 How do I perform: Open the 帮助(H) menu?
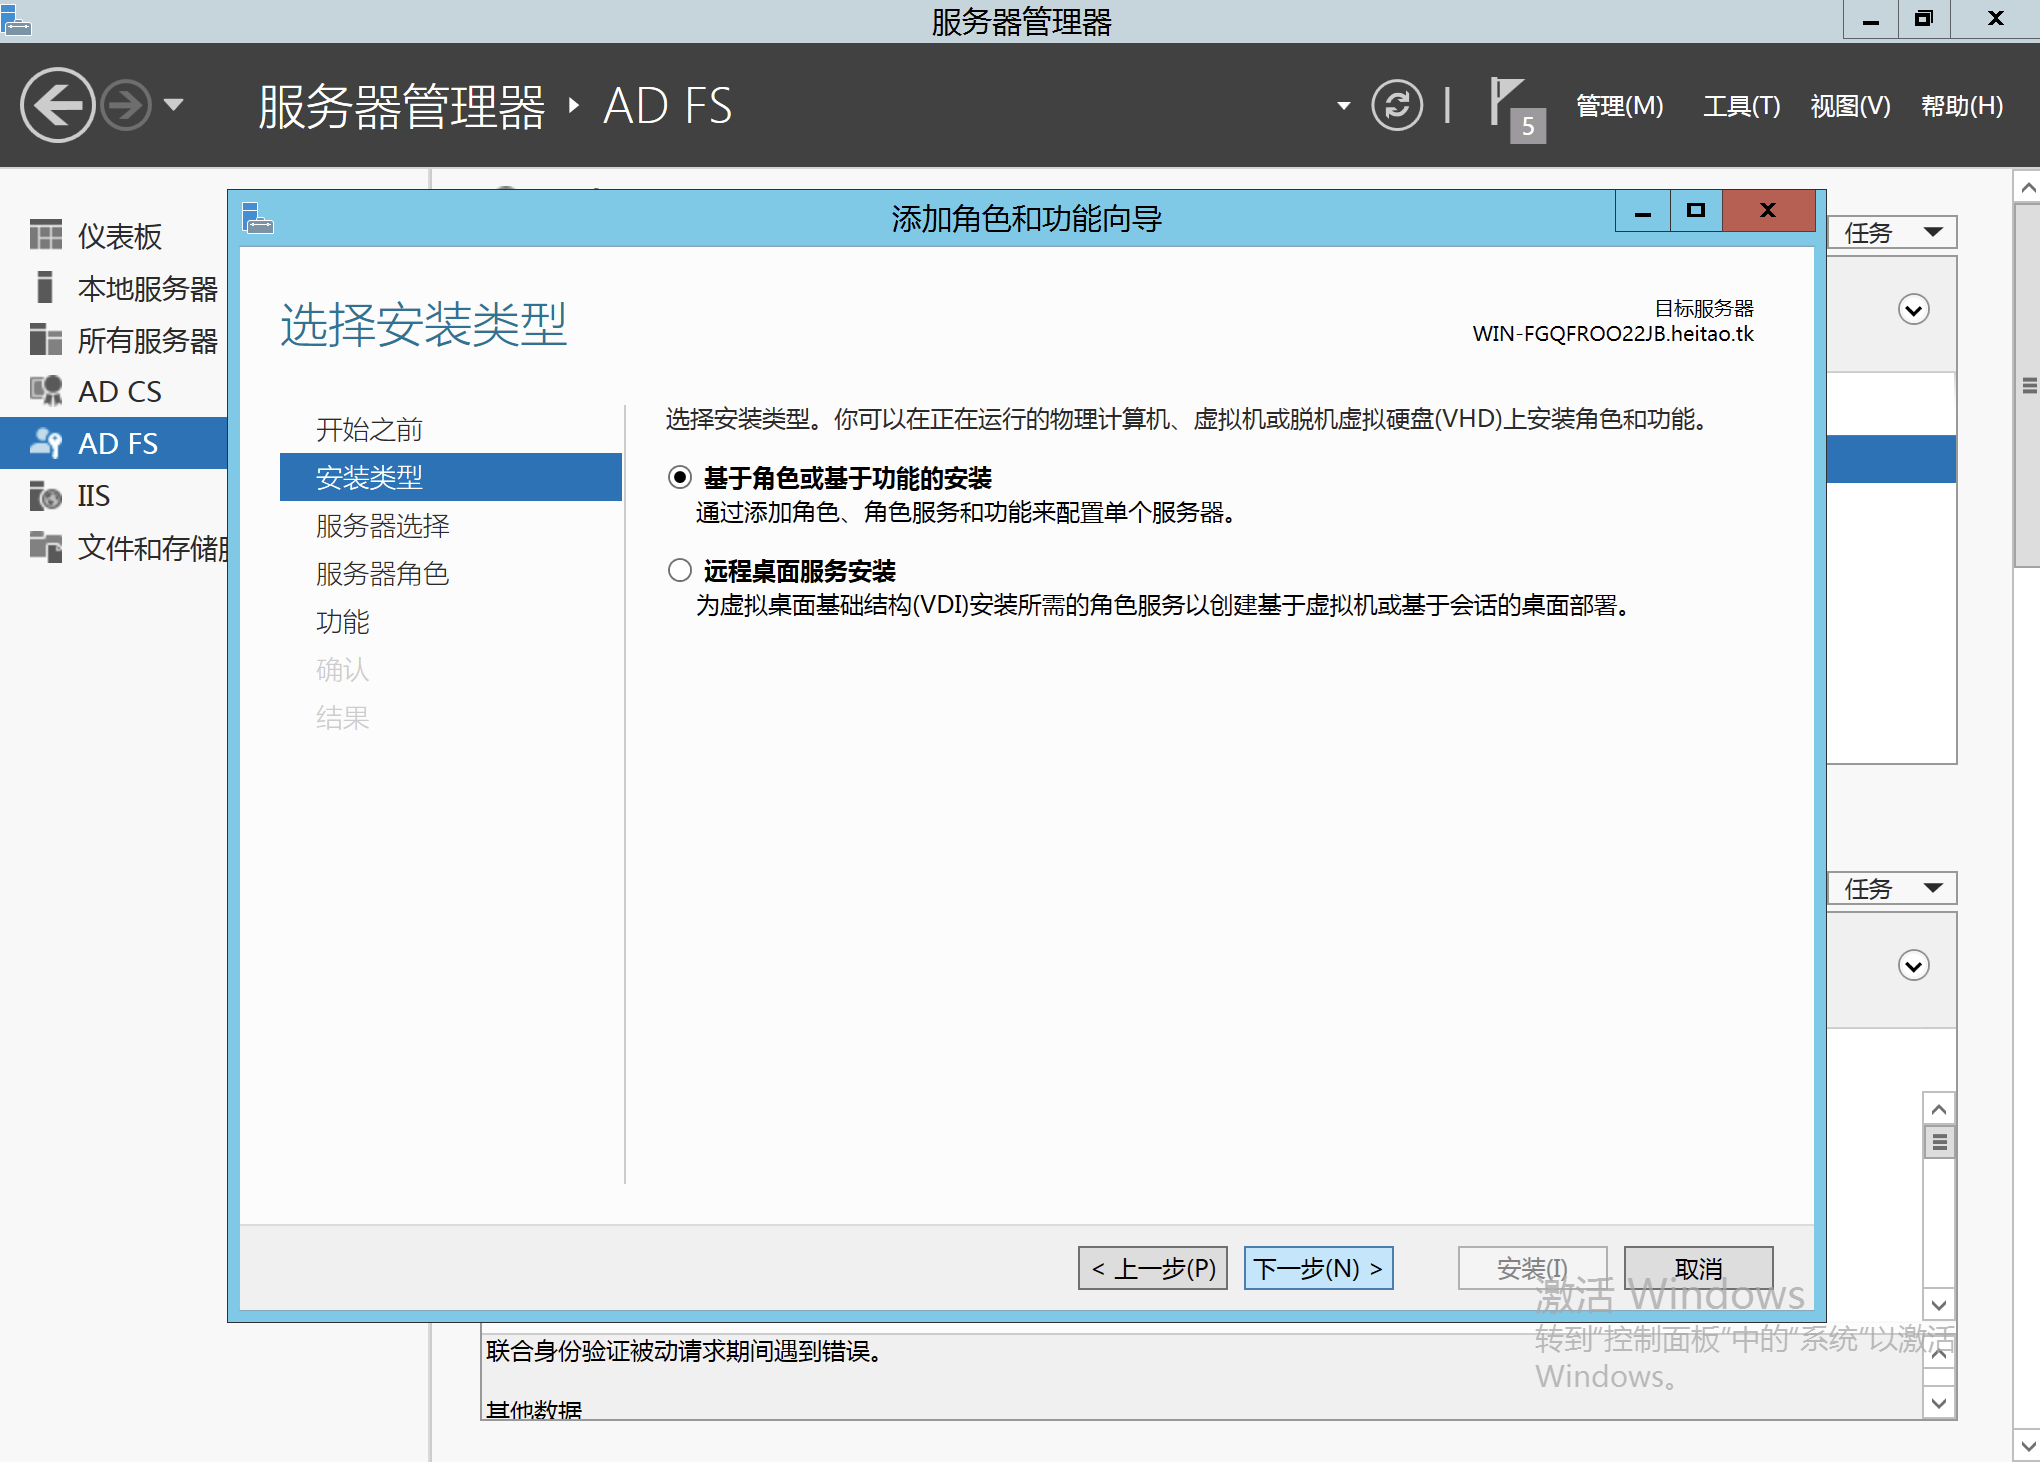click(1961, 105)
